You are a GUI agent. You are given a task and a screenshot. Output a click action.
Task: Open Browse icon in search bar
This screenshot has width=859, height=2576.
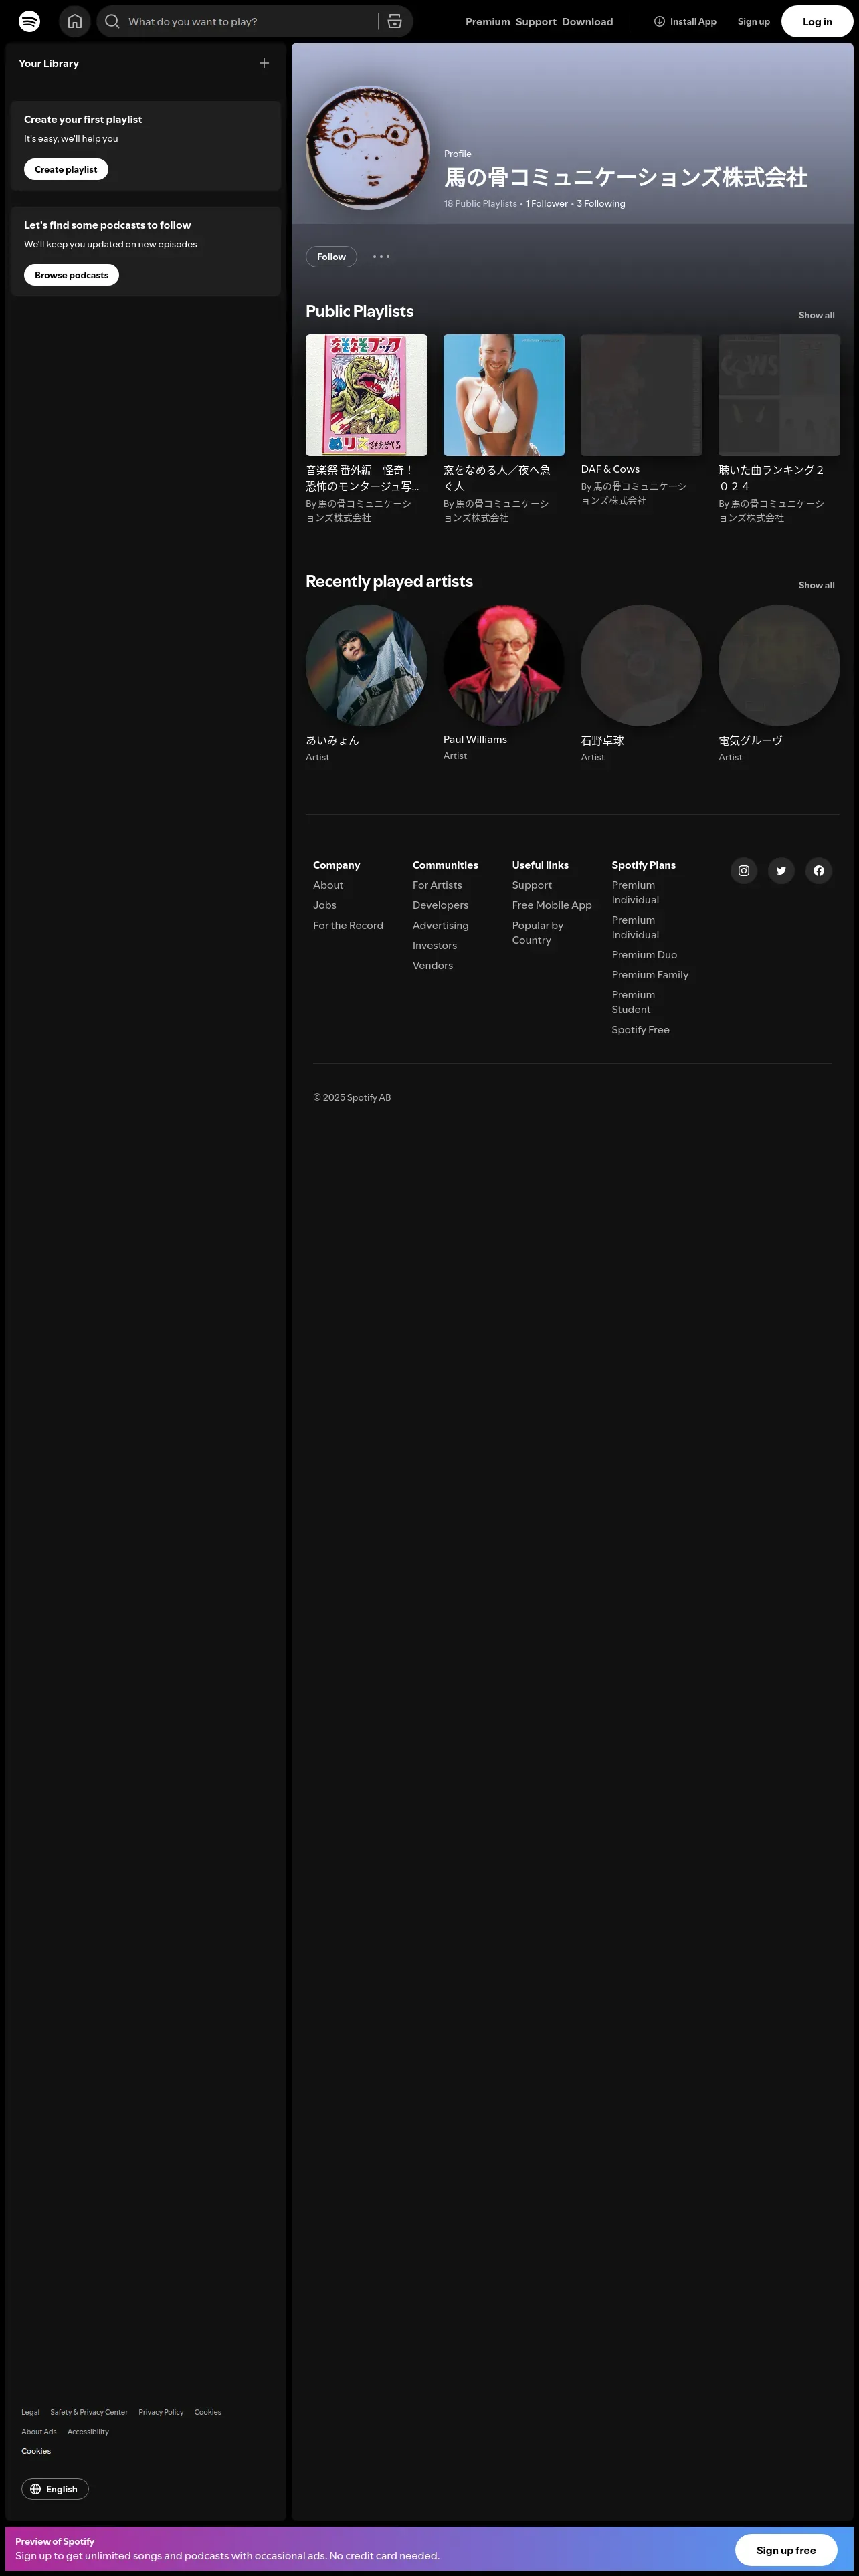click(x=395, y=21)
